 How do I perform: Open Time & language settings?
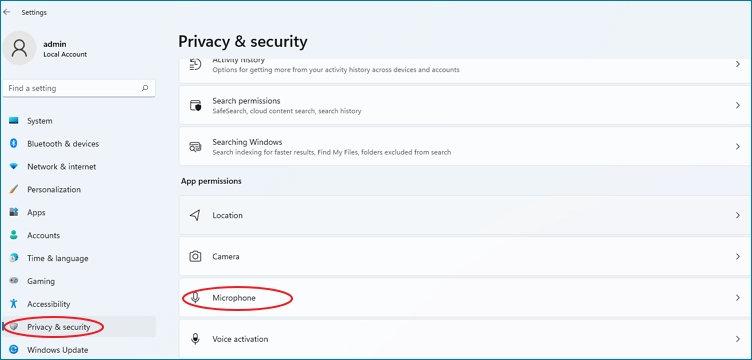79,258
